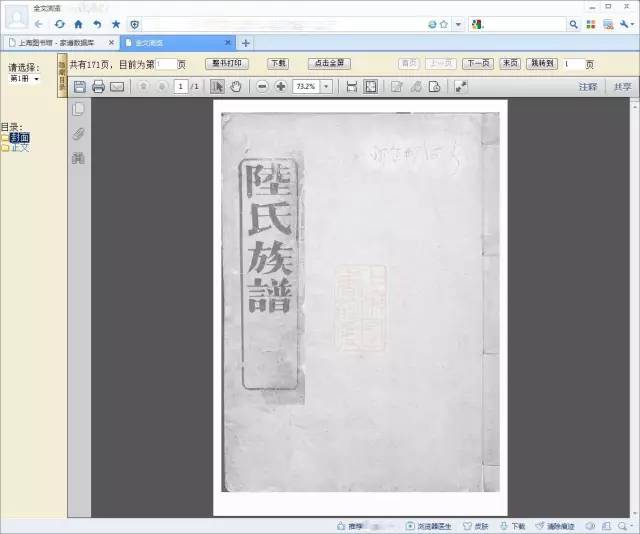Click the 下一页 button
Image resolution: width=640 pixels, height=534 pixels.
pyautogui.click(x=478, y=64)
